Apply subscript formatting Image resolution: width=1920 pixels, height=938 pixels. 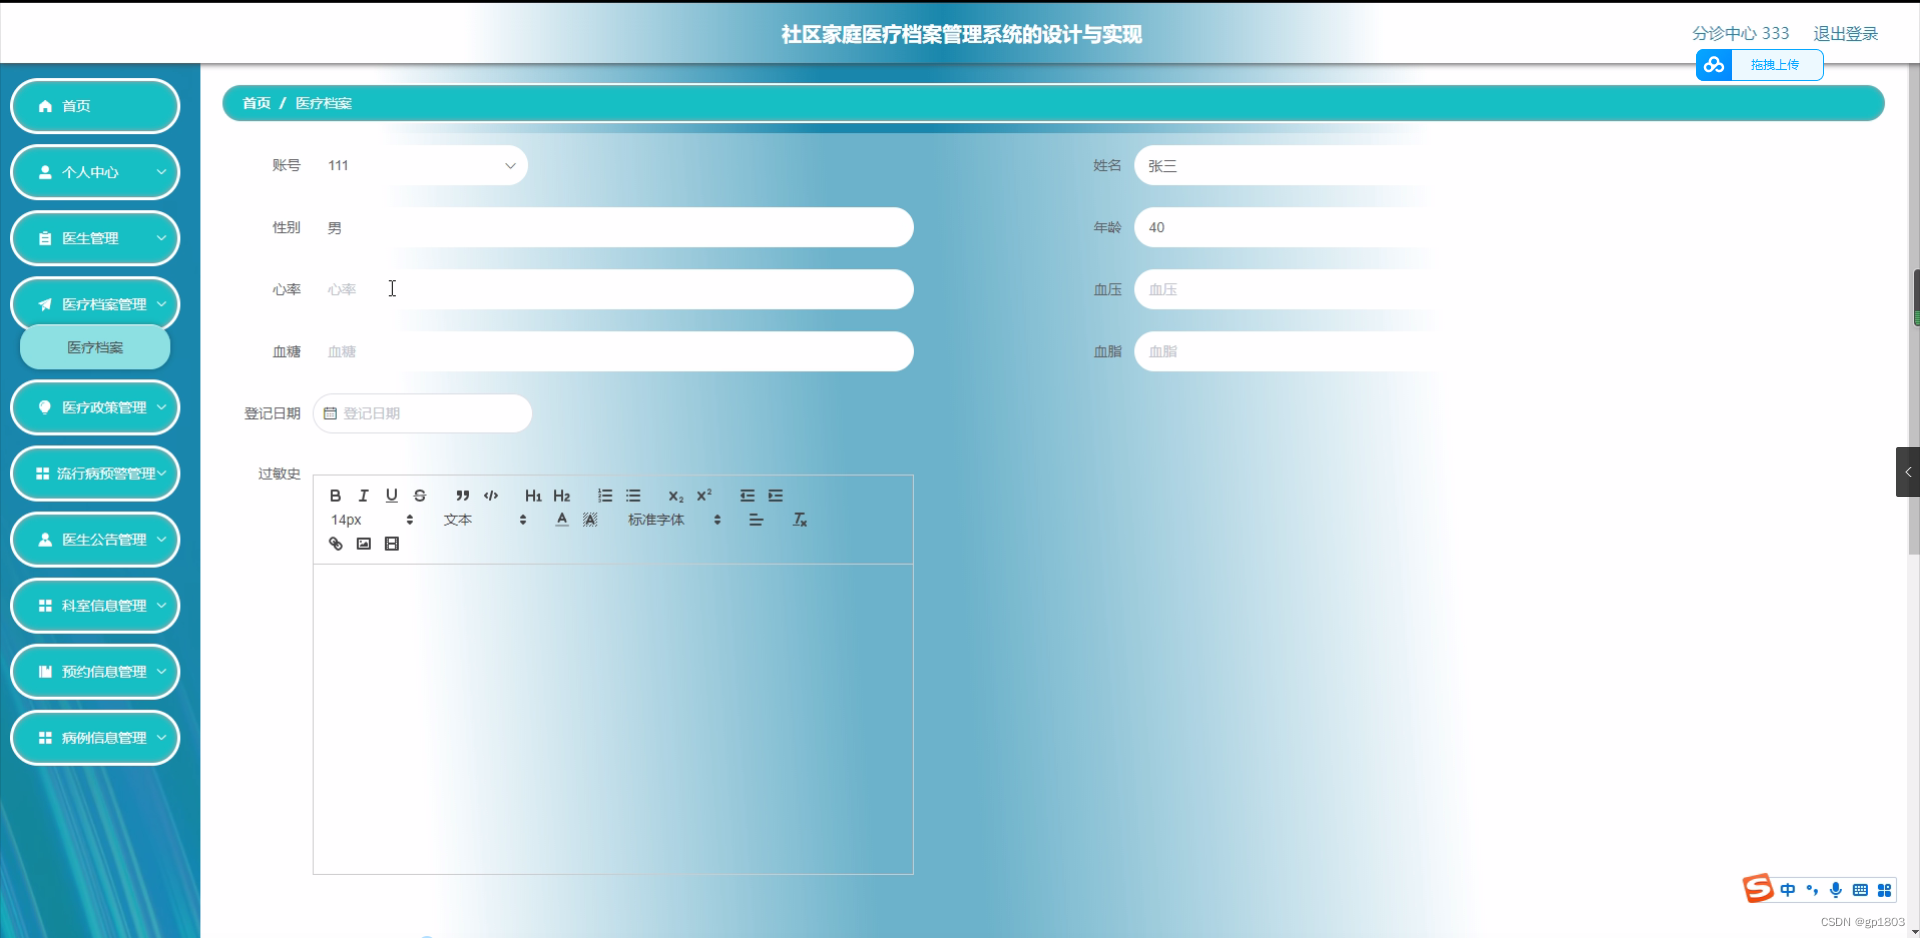click(x=676, y=496)
